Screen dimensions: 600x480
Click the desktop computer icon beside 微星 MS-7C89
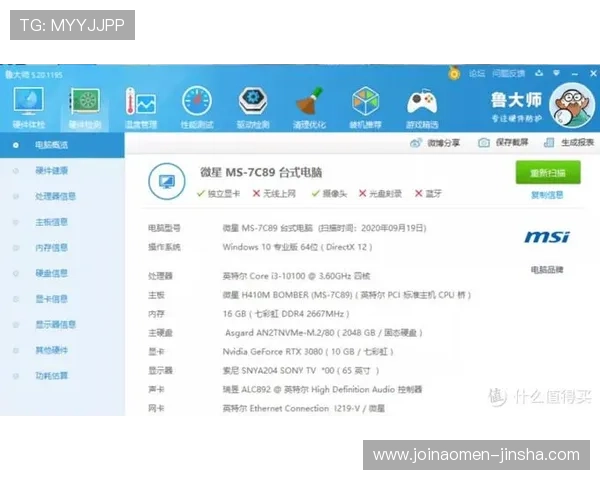(166, 181)
